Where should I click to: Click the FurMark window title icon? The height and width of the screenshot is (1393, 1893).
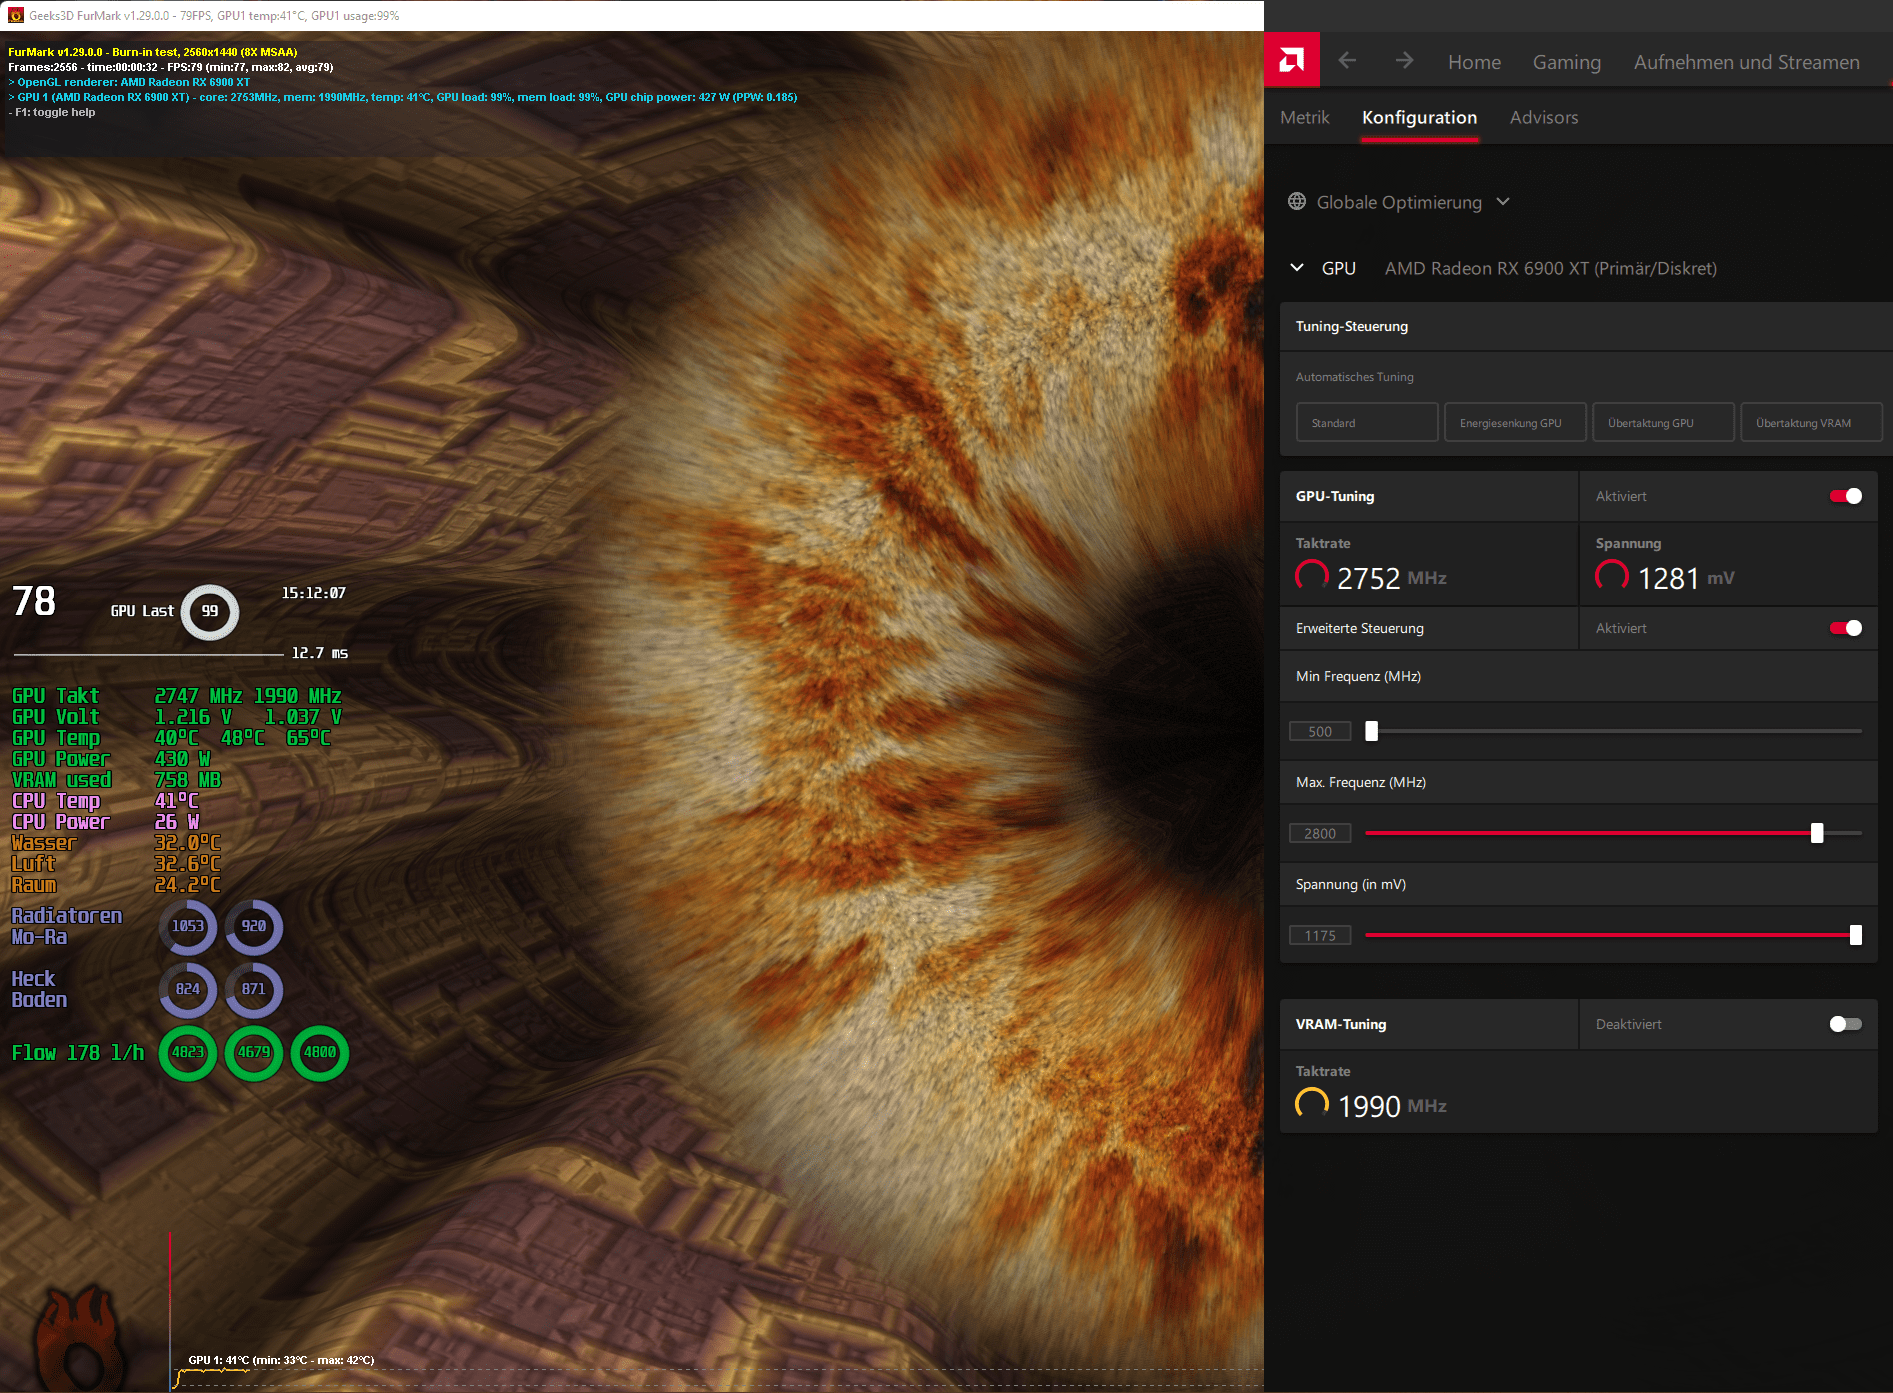[x=15, y=15]
